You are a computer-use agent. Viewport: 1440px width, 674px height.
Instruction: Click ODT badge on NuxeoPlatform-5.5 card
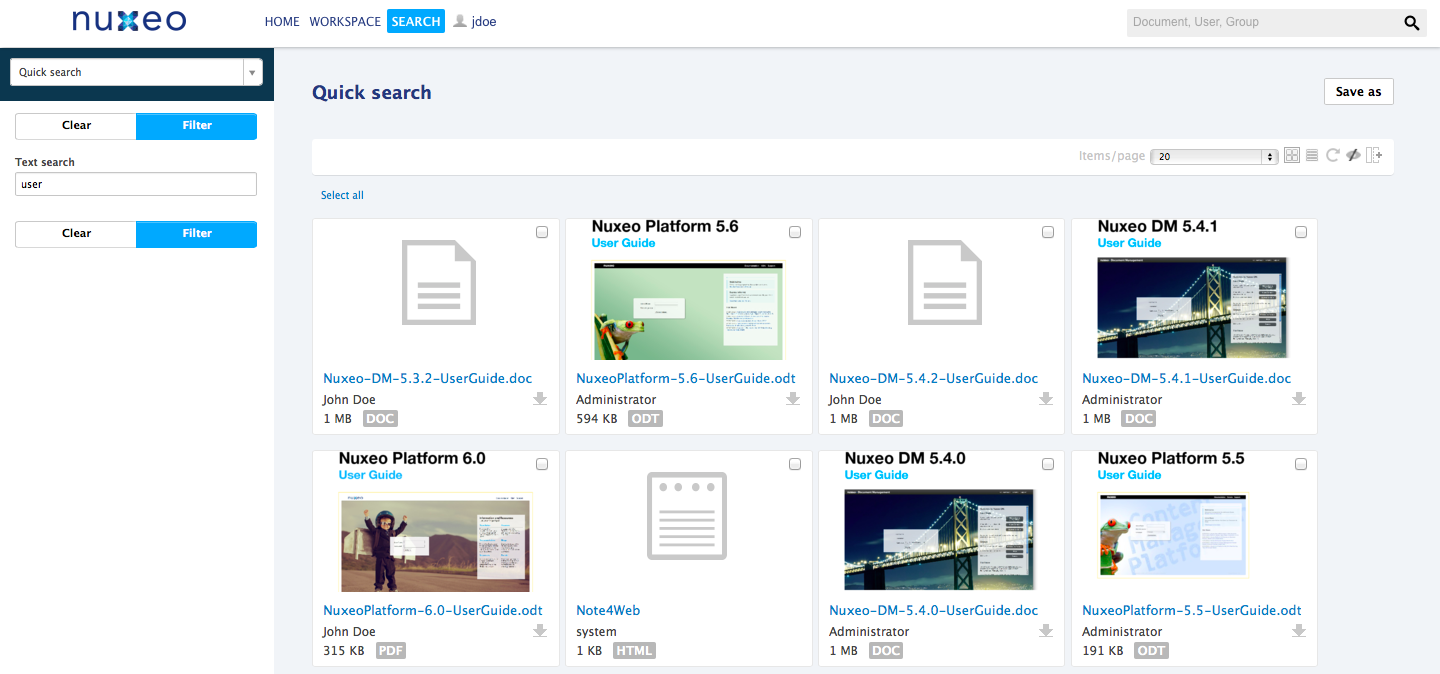pos(1151,651)
